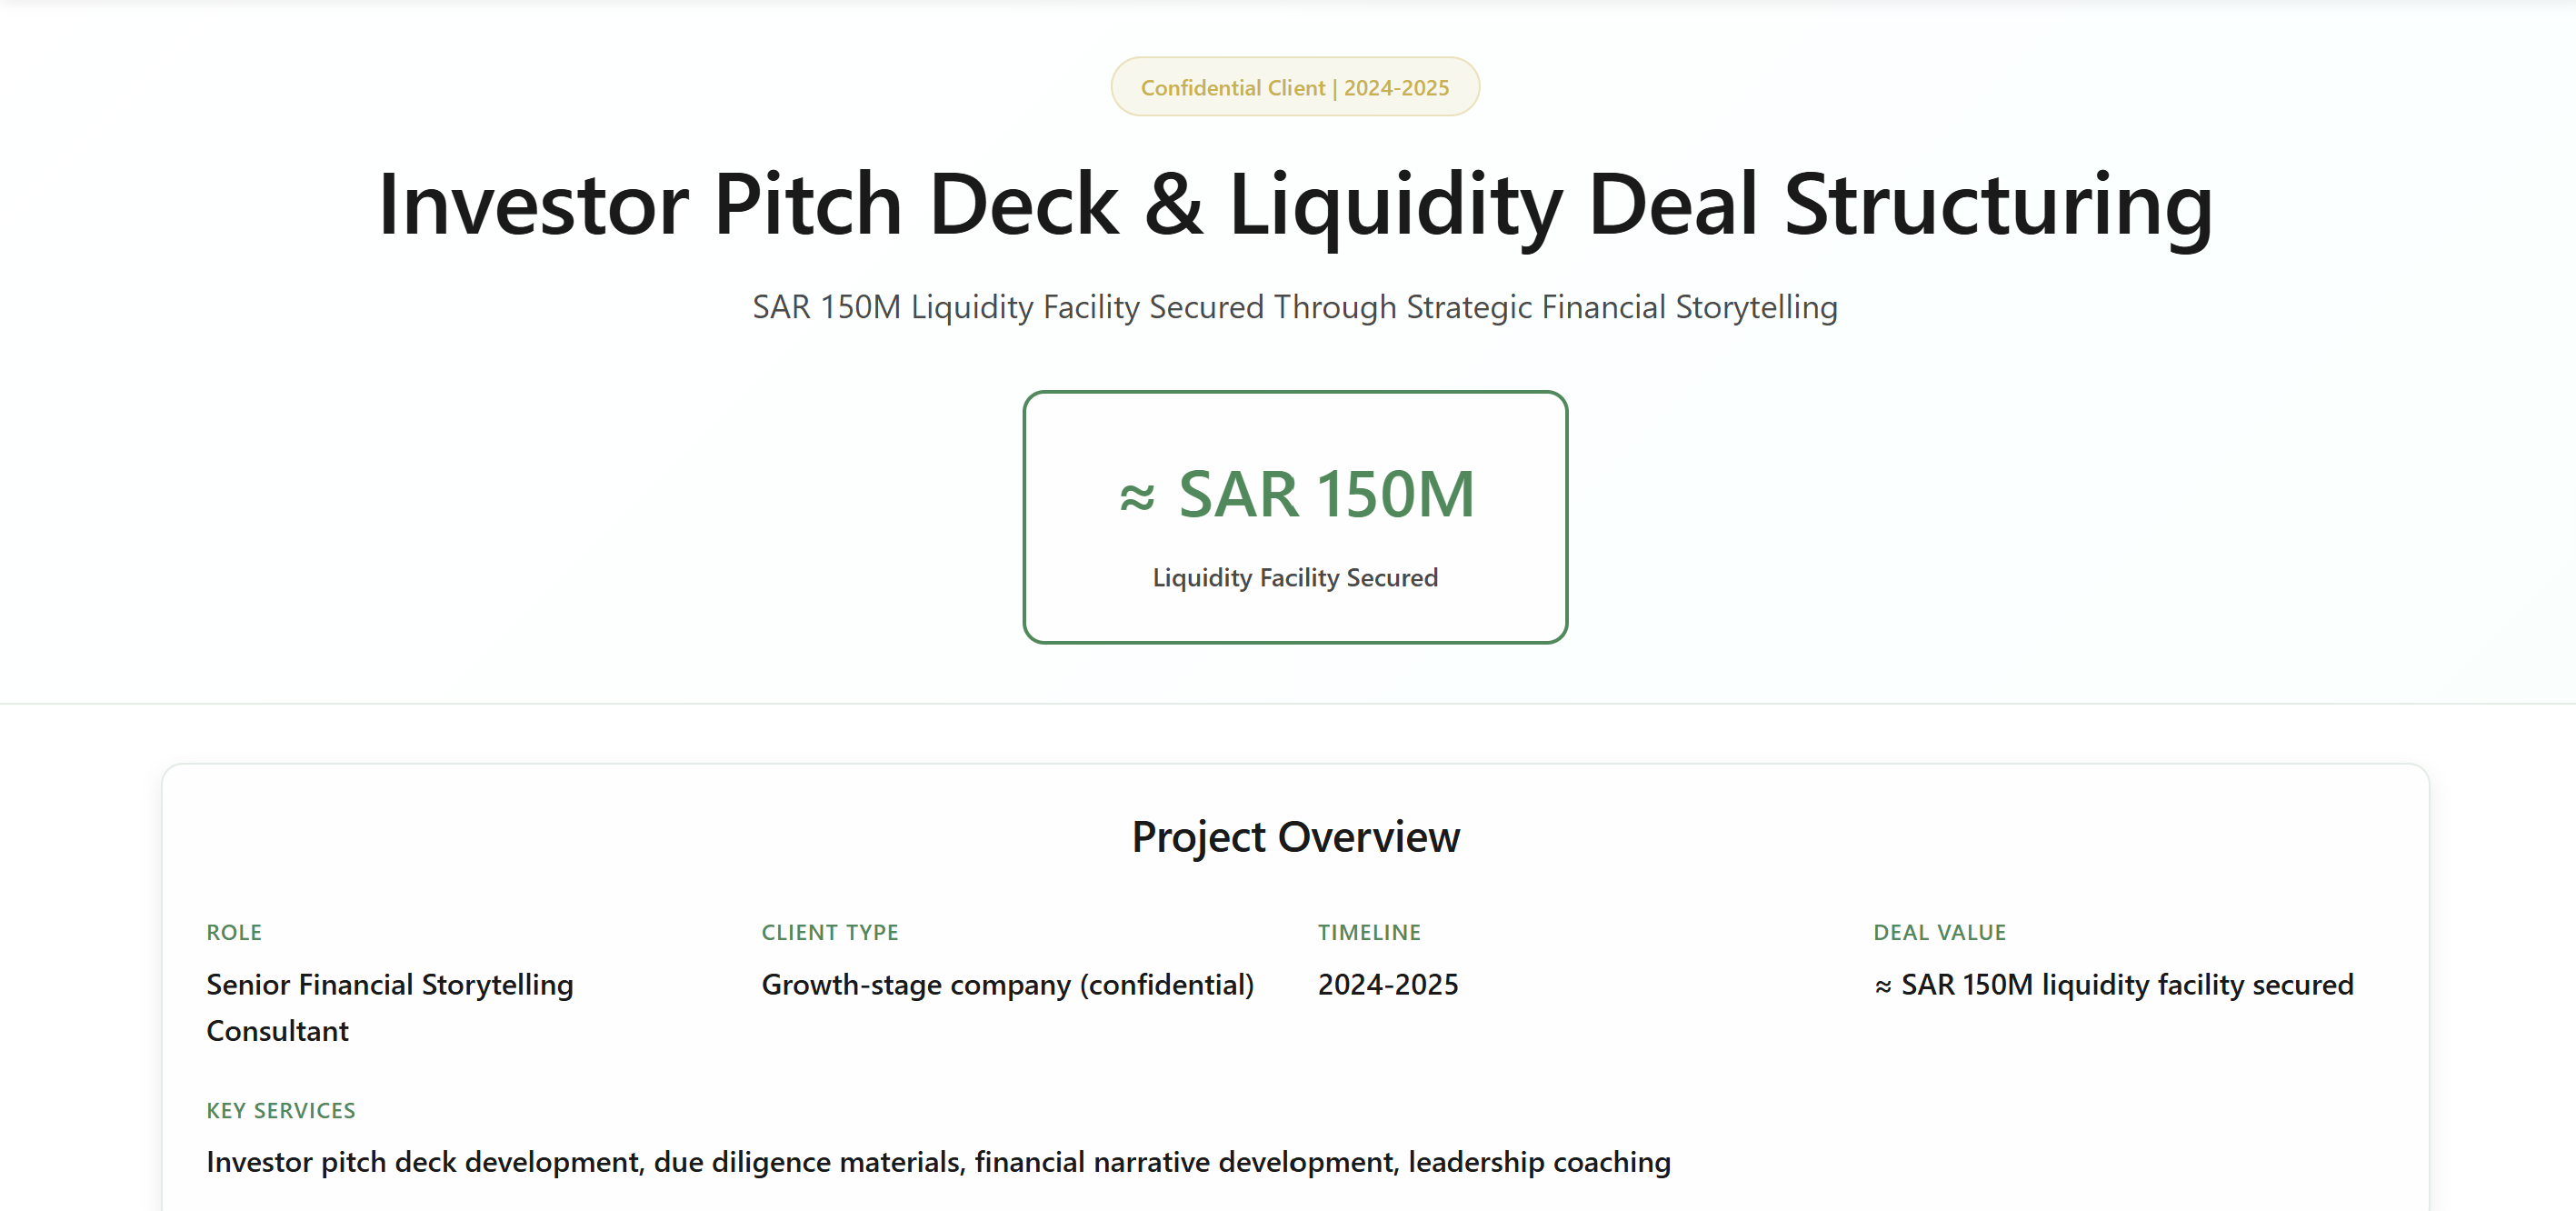
Task: Click the ROLE field label
Action: click(234, 932)
